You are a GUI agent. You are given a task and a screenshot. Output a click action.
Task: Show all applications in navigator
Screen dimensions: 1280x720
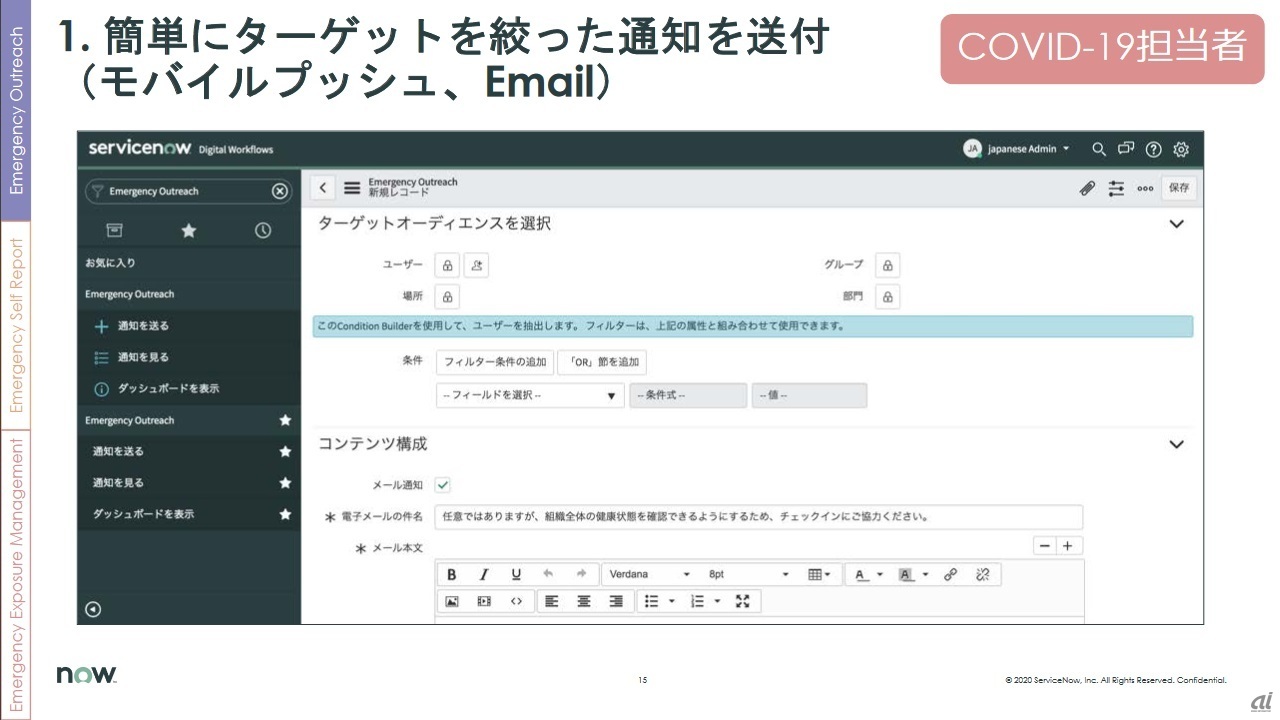tap(115, 231)
